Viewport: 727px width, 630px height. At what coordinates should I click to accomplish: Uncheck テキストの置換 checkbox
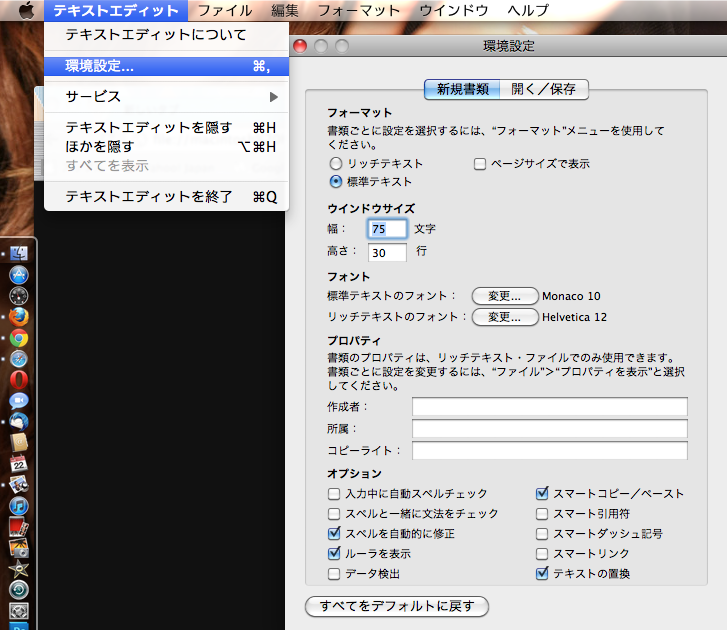[542, 574]
